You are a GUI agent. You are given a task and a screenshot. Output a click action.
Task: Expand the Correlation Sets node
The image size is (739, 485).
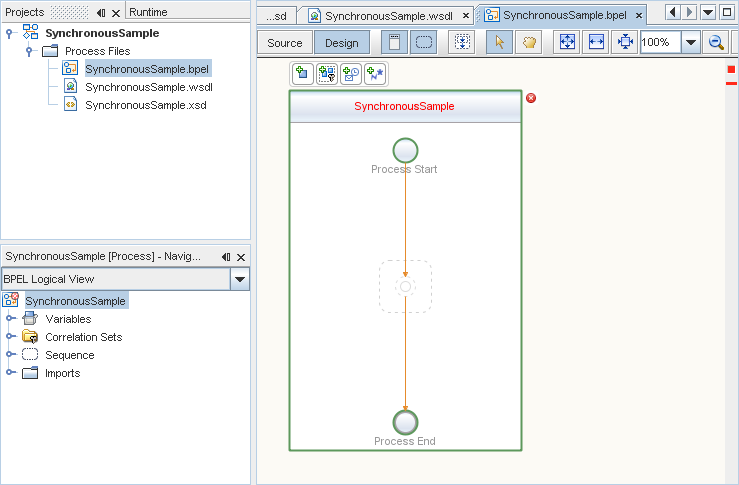(x=10, y=337)
